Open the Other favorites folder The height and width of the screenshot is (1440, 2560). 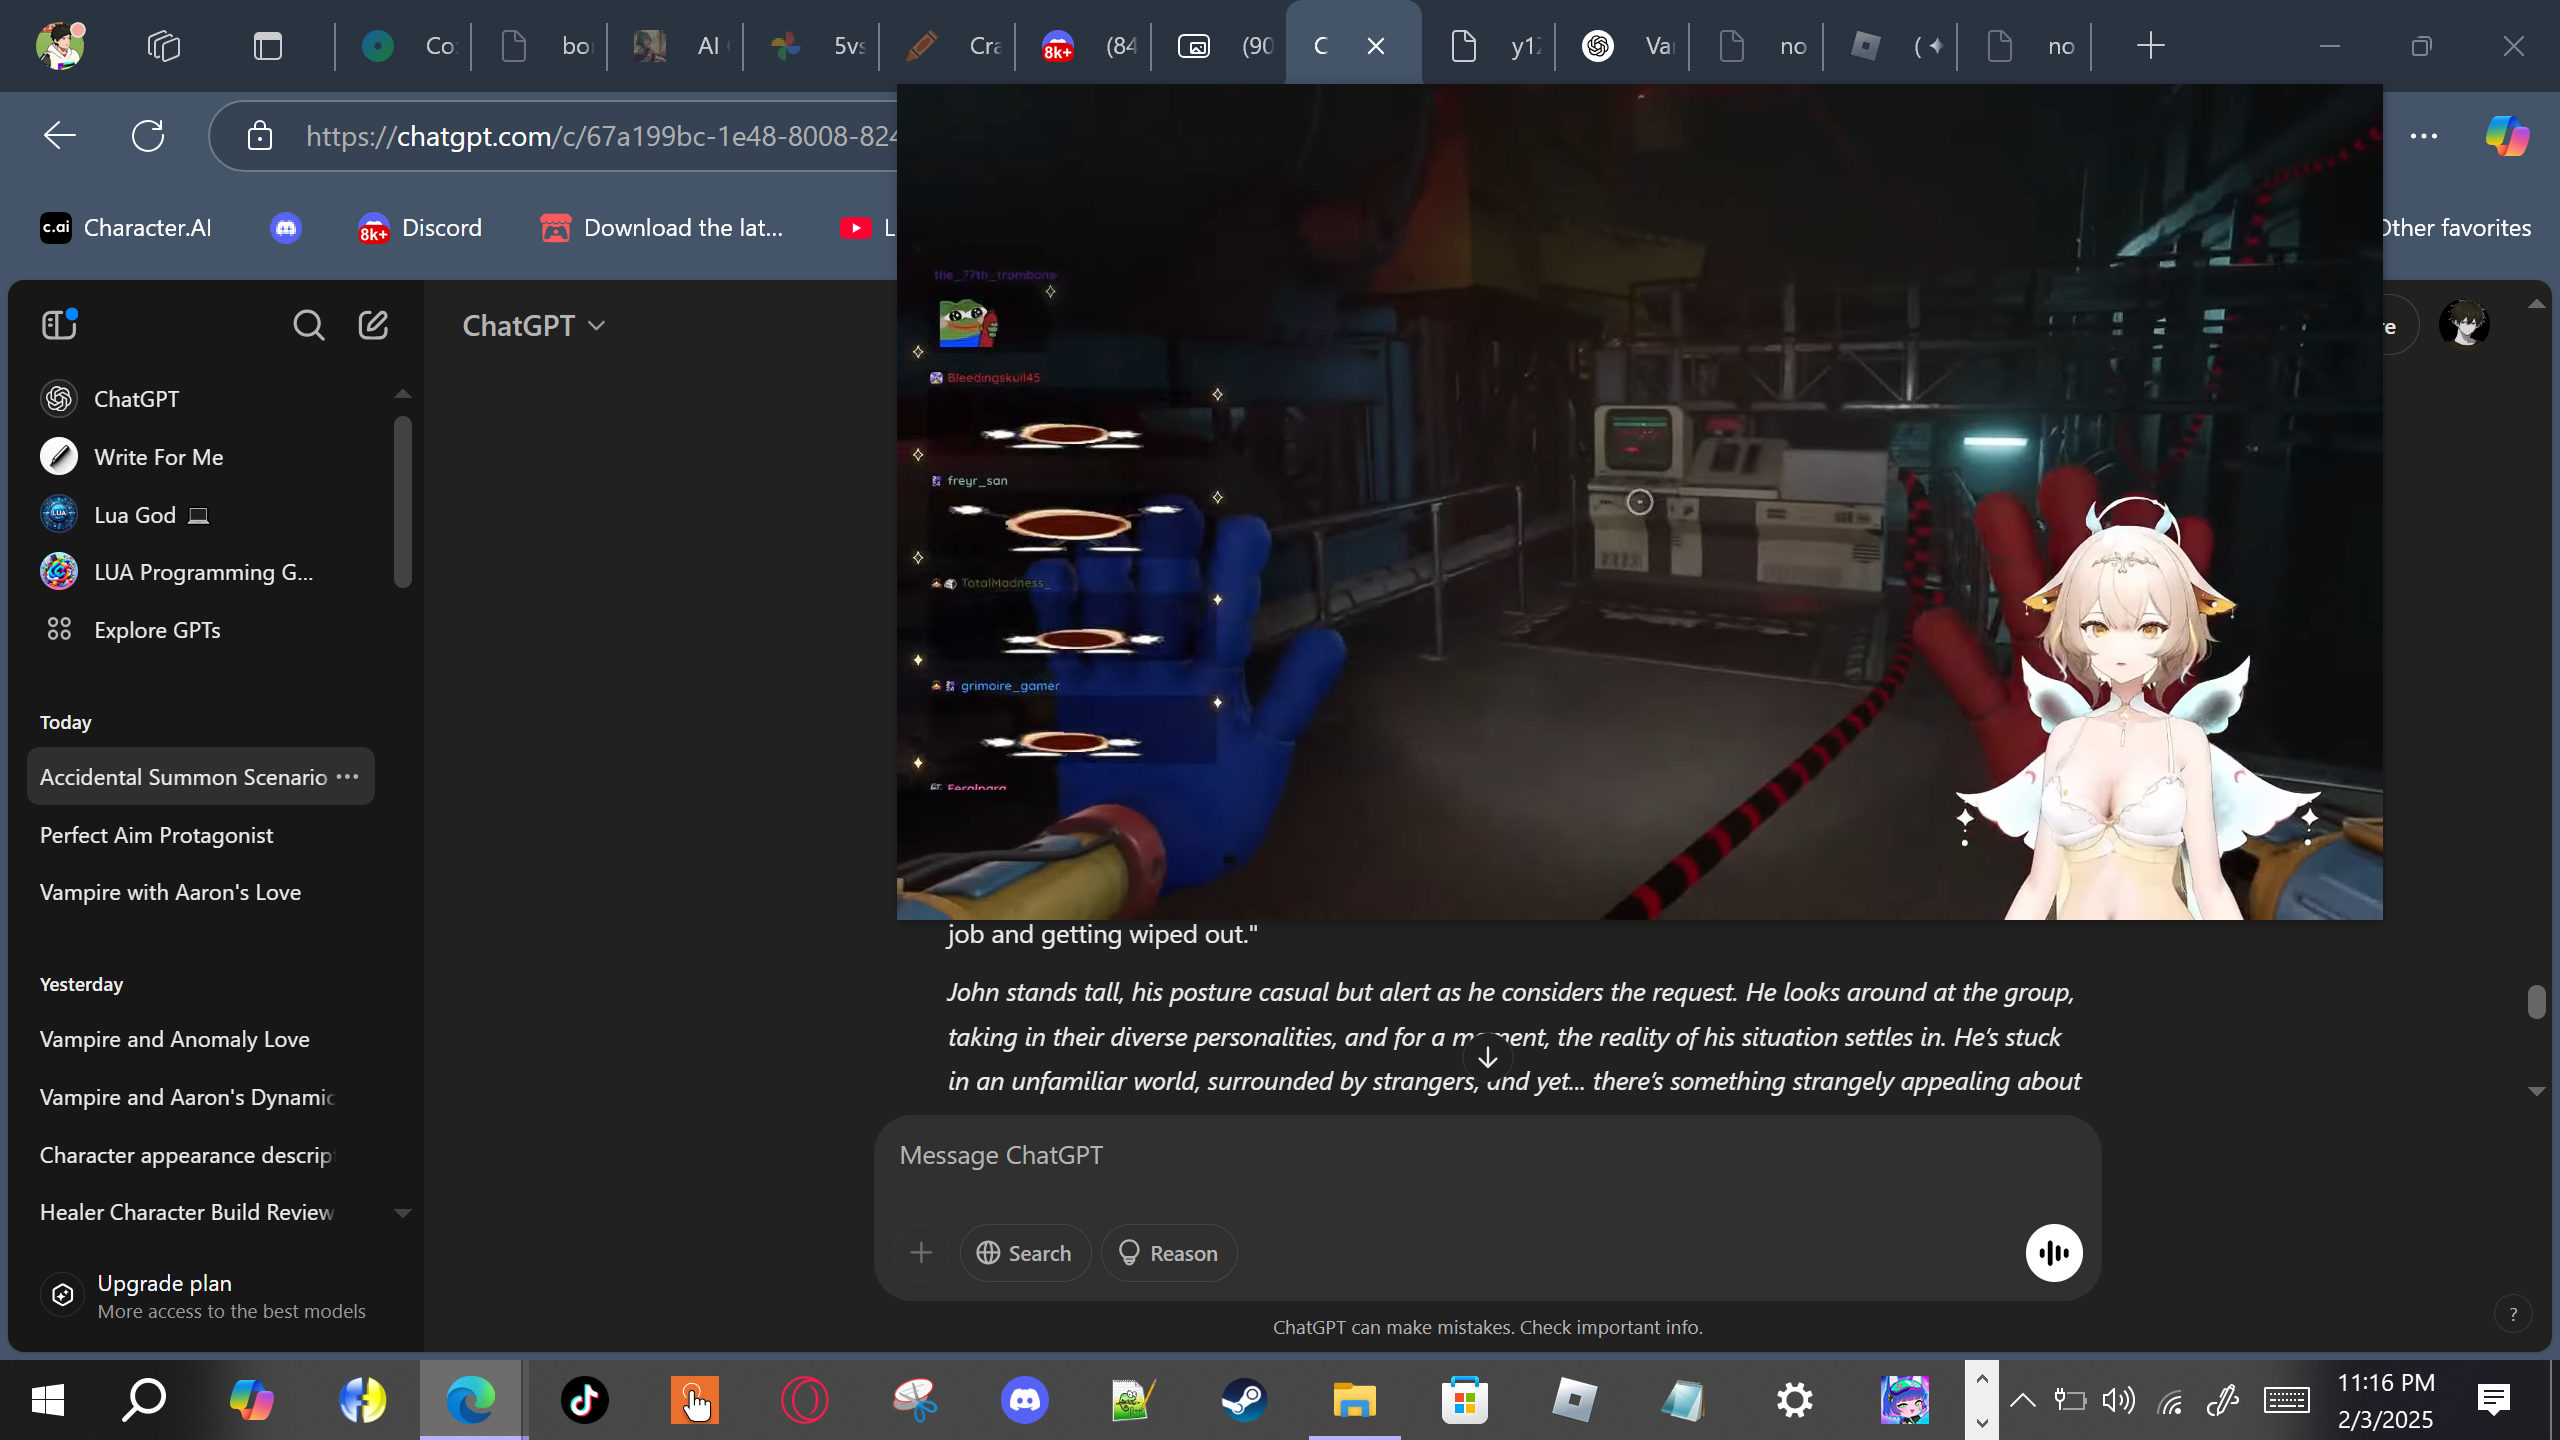coord(2456,228)
